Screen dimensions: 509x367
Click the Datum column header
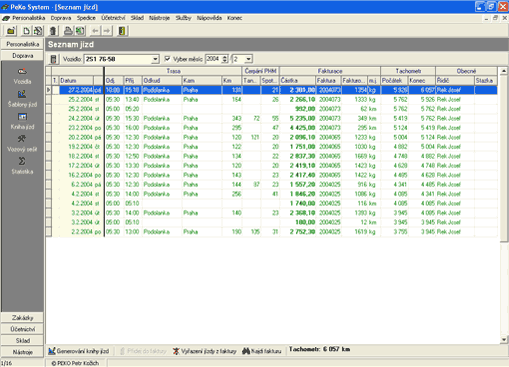point(76,80)
